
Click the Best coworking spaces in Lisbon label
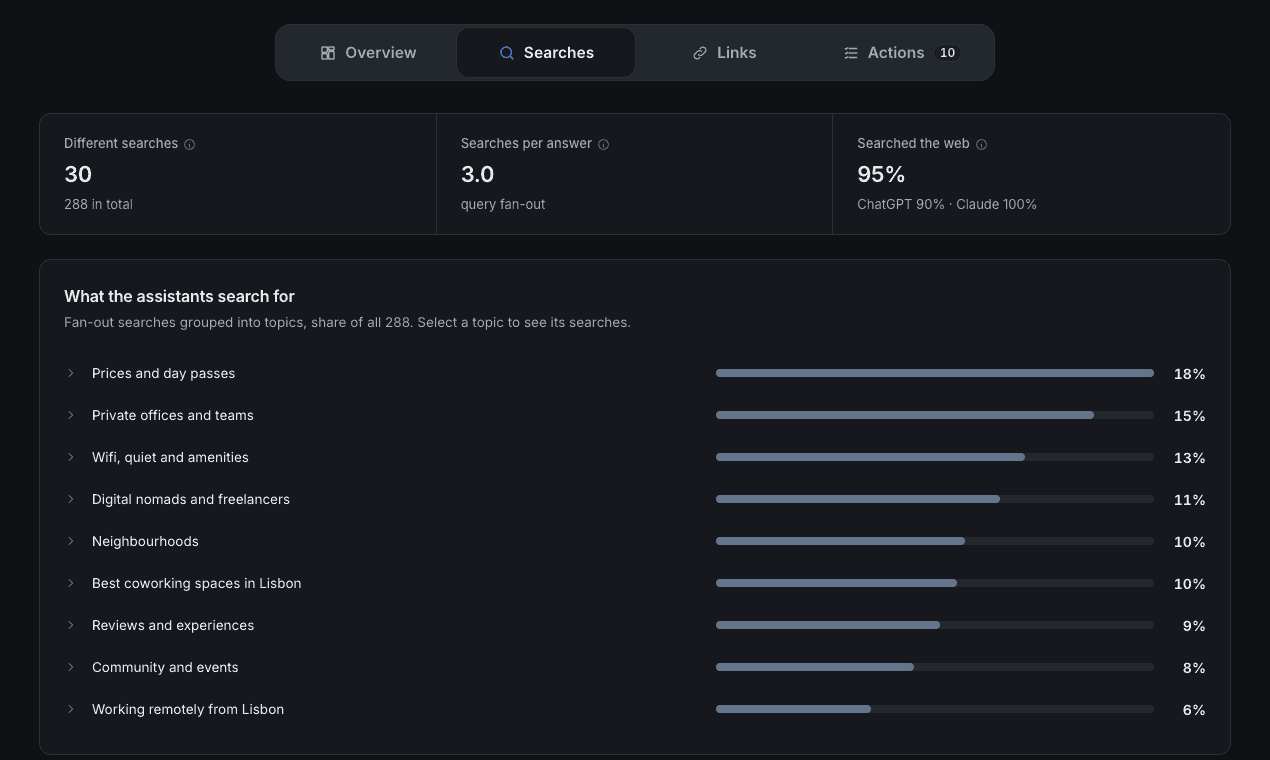tap(196, 583)
